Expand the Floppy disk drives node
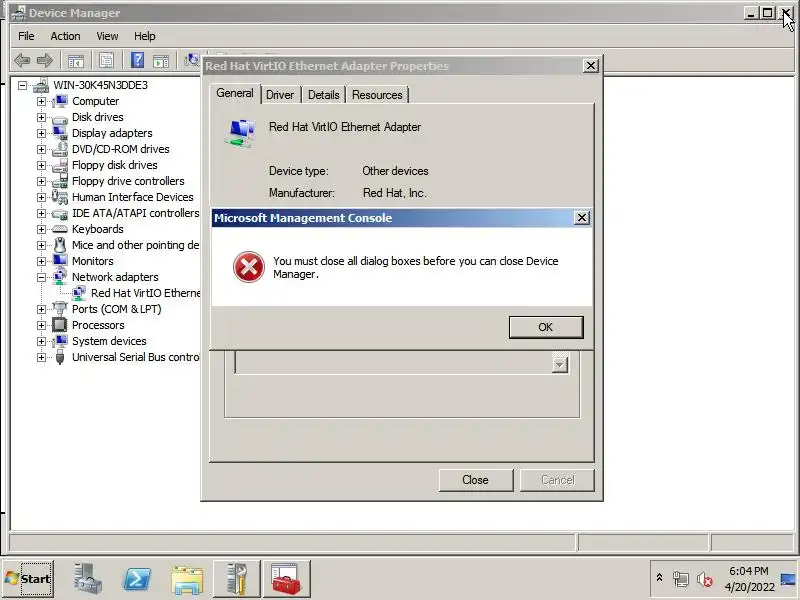800x600 pixels. (41, 165)
